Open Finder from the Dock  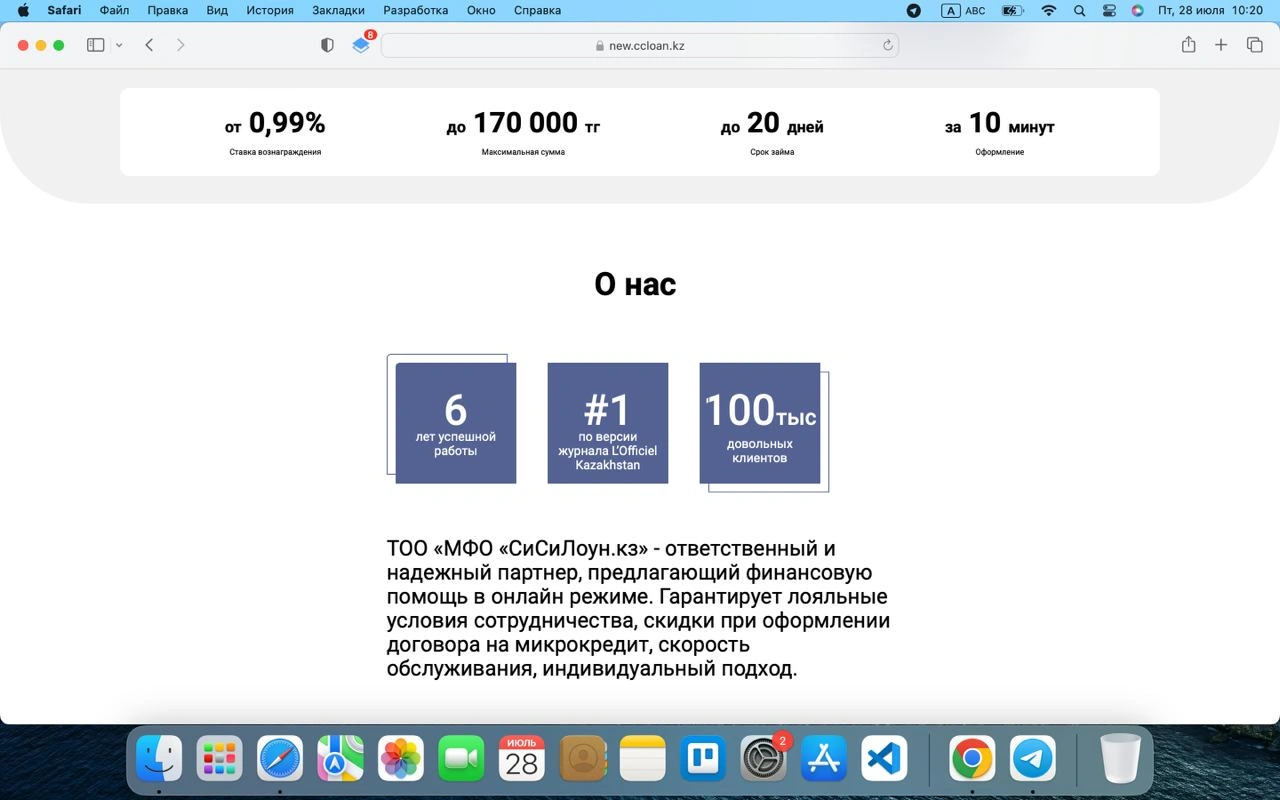coord(159,758)
